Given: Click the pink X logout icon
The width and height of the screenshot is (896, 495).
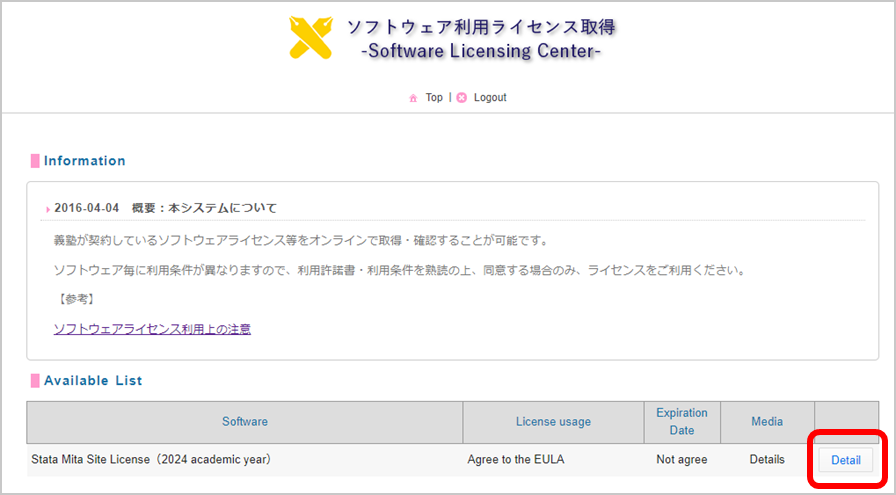Looking at the screenshot, I should [462, 98].
